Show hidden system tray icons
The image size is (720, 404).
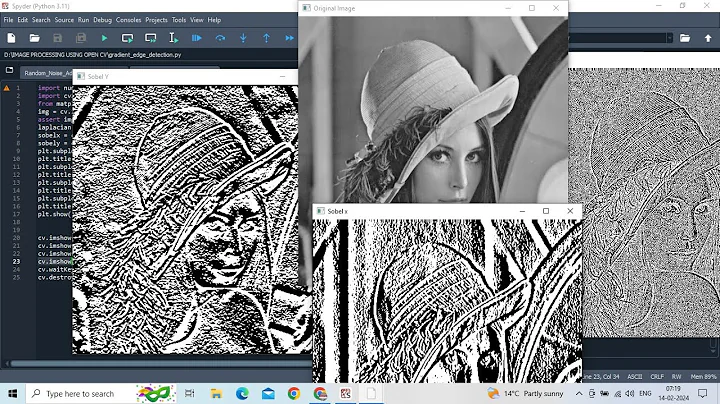(x=579, y=393)
